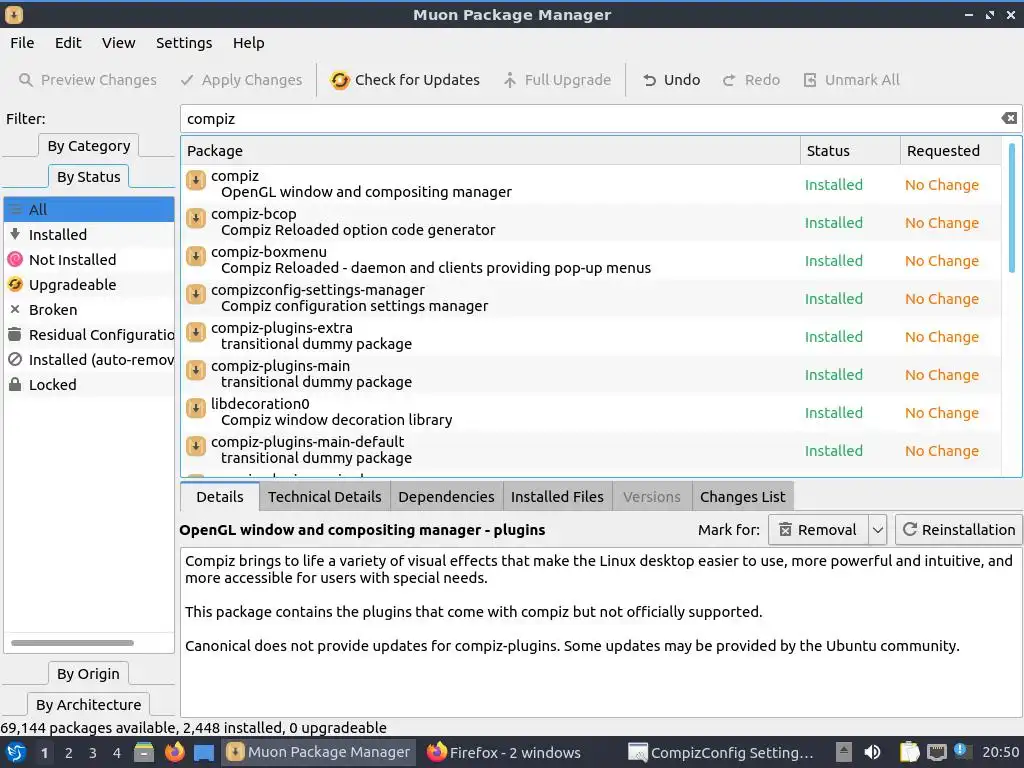
Task: Open the View menu
Action: pyautogui.click(x=118, y=43)
